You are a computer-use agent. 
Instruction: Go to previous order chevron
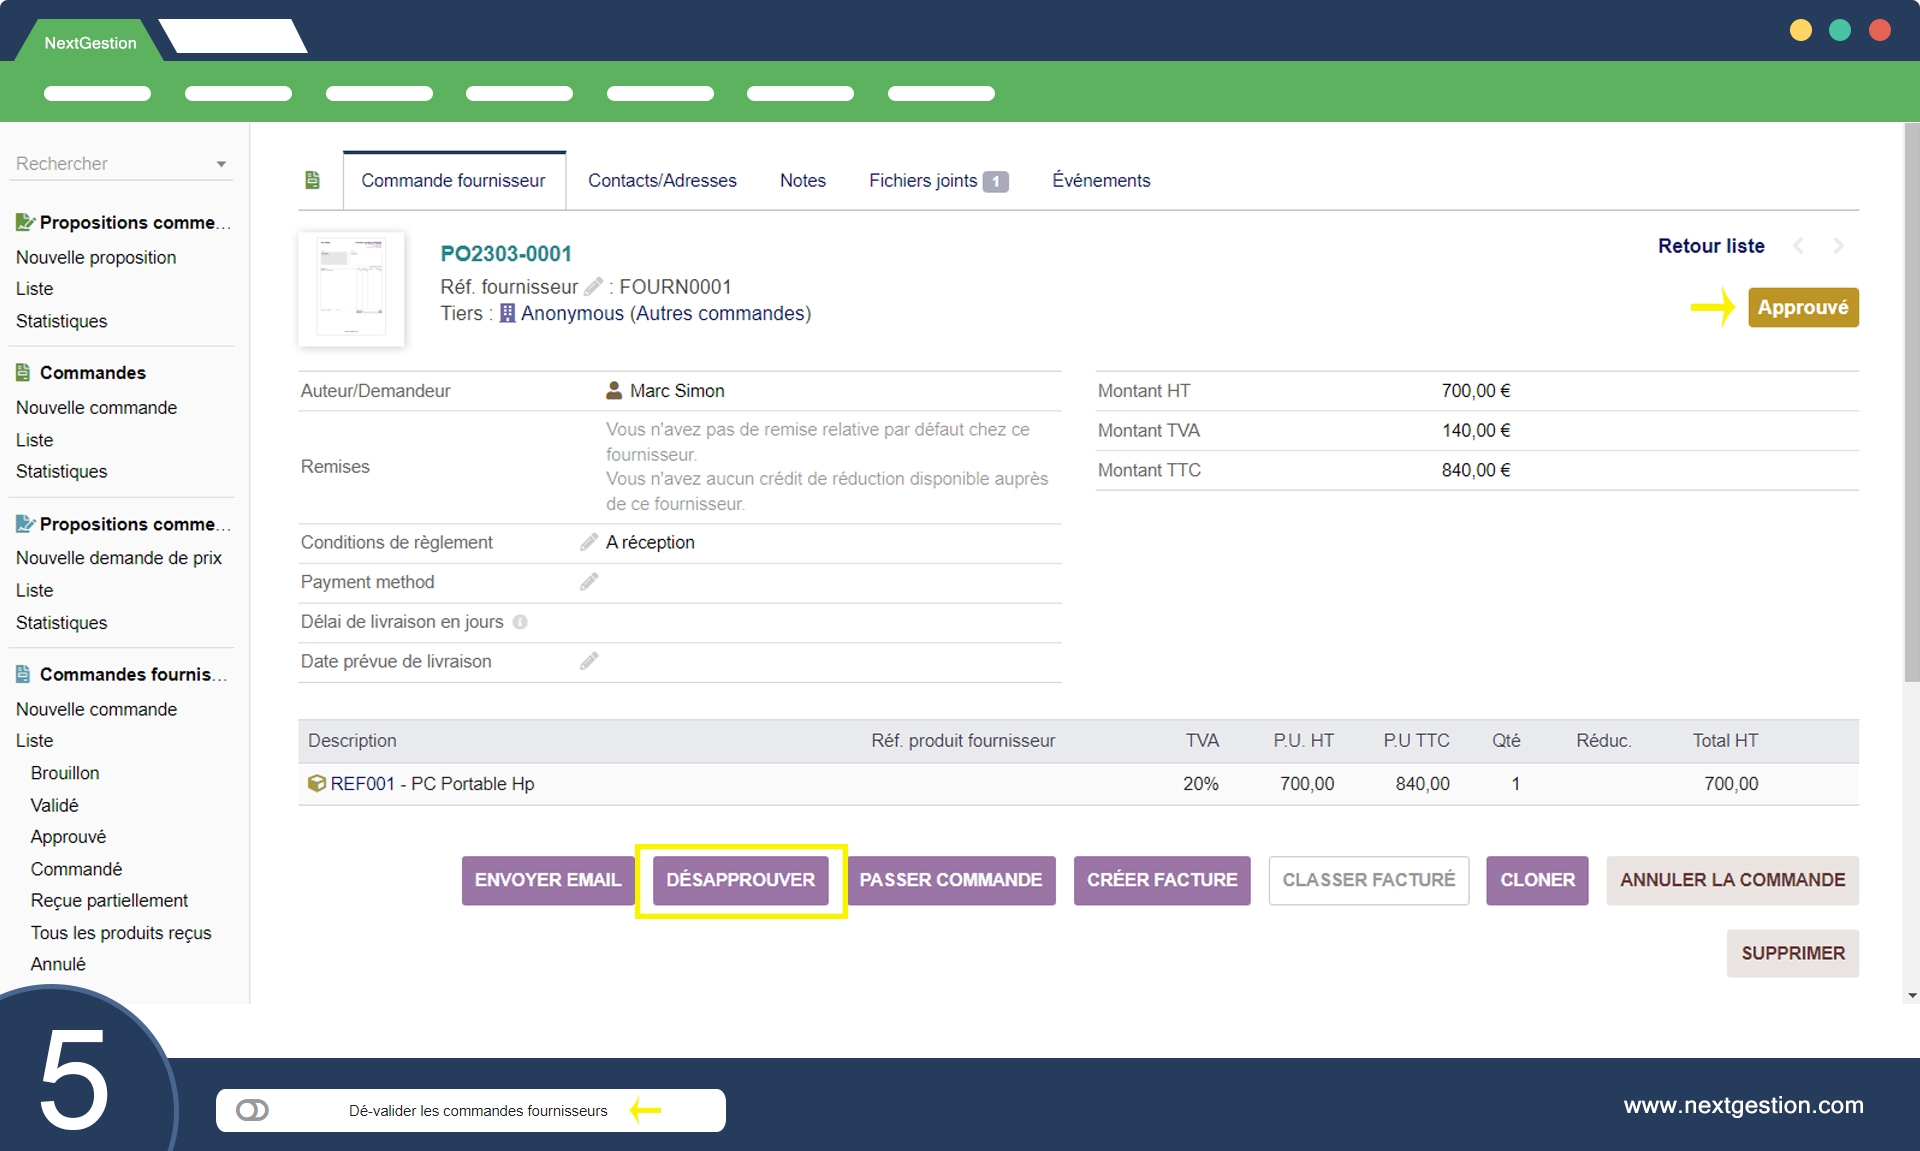click(x=1798, y=246)
